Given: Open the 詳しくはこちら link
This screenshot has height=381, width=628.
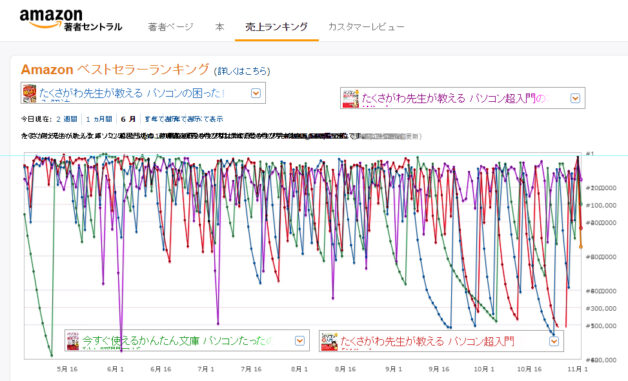Looking at the screenshot, I should point(242,71).
